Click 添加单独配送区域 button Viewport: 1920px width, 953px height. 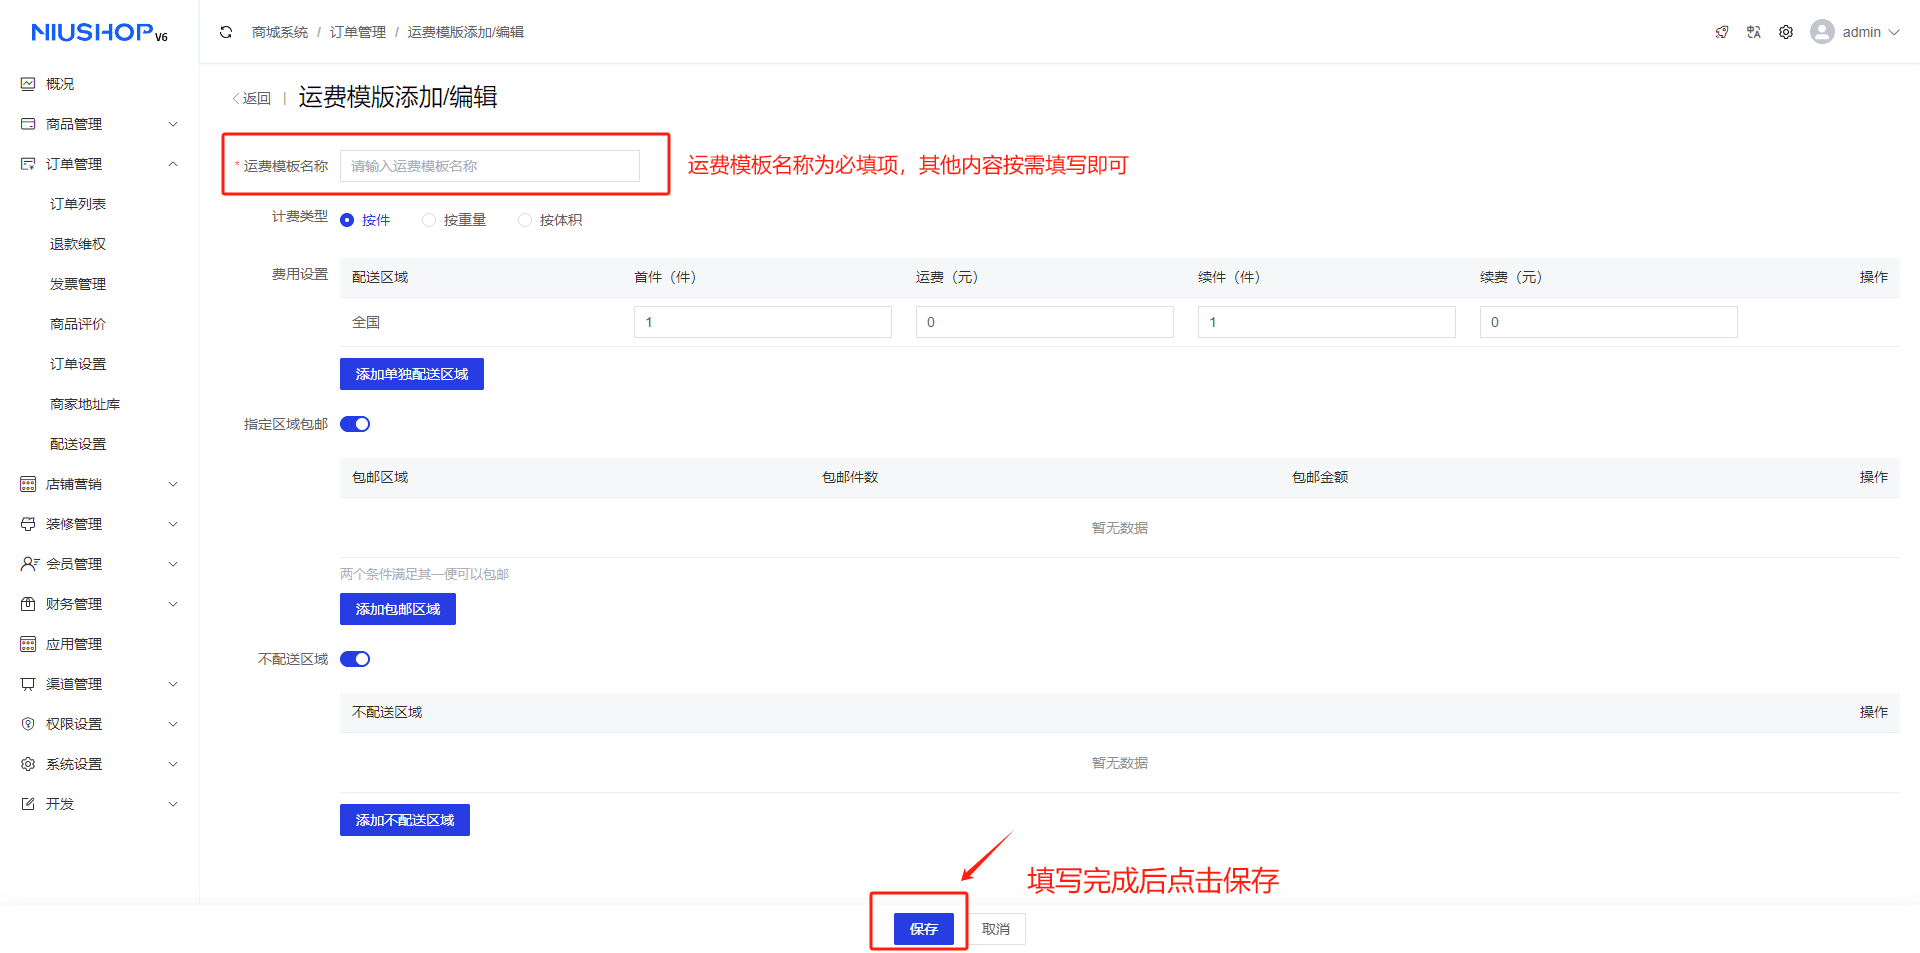point(412,374)
